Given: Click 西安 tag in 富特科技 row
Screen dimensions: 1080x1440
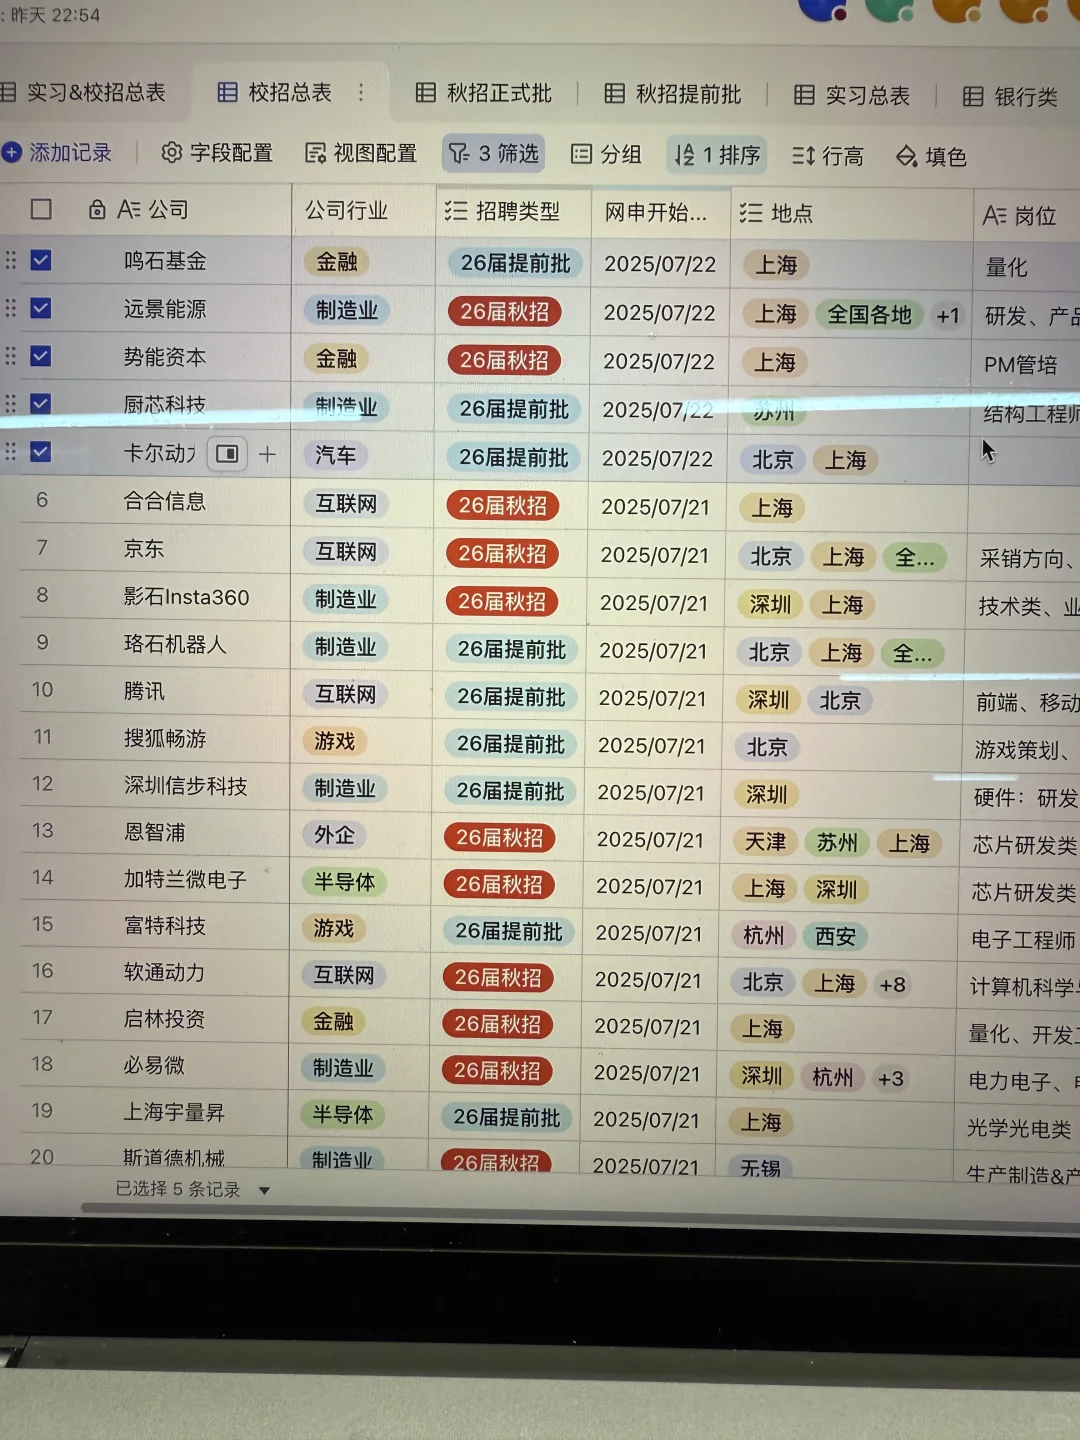Looking at the screenshot, I should click(836, 937).
